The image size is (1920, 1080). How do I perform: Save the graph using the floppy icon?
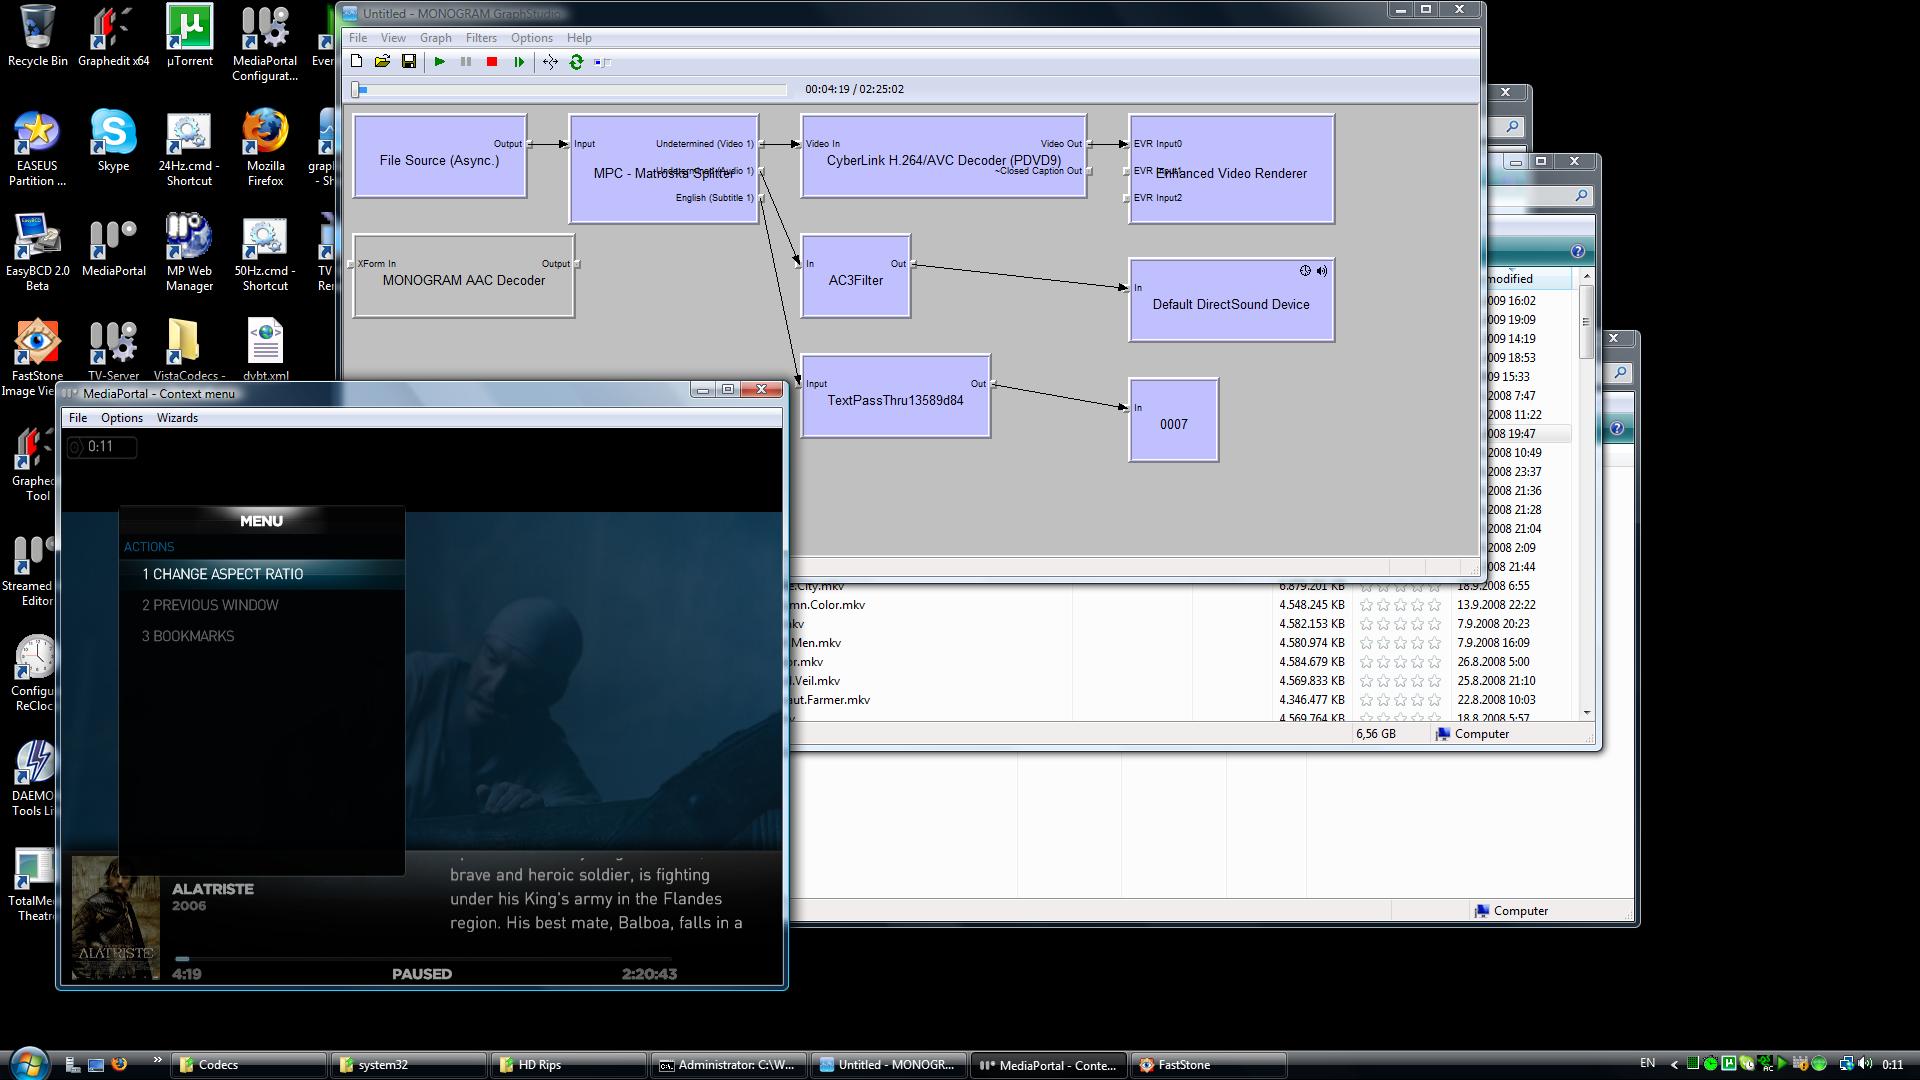(x=408, y=62)
